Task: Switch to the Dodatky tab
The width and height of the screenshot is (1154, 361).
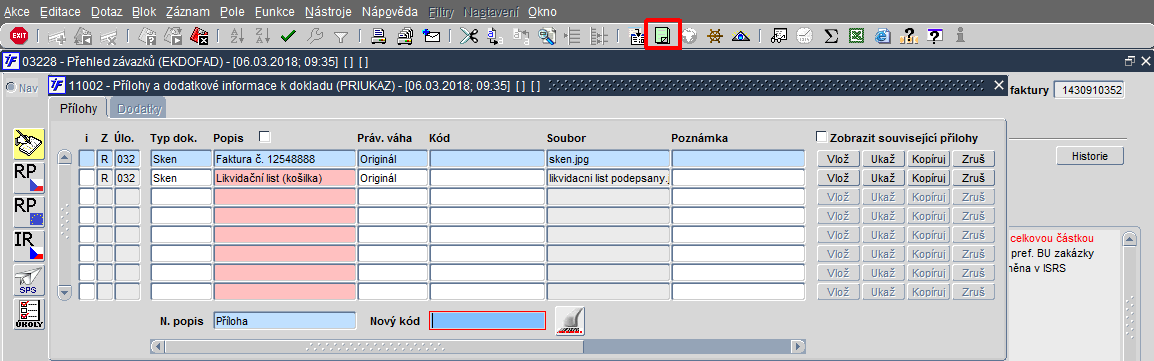Action: pyautogui.click(x=139, y=109)
